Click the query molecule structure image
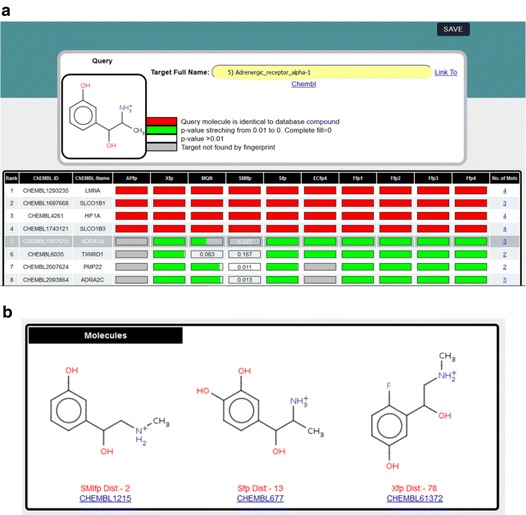 [104, 116]
